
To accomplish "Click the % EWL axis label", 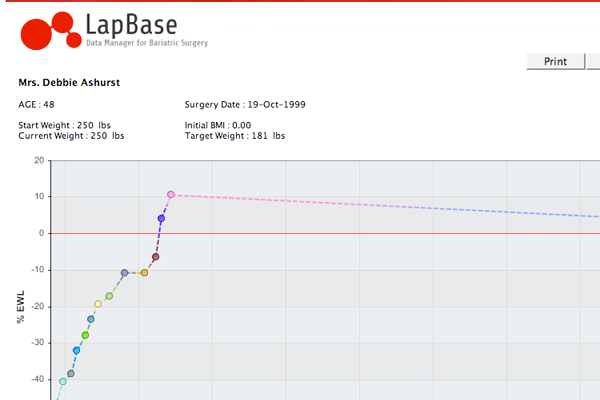I will tap(20, 305).
